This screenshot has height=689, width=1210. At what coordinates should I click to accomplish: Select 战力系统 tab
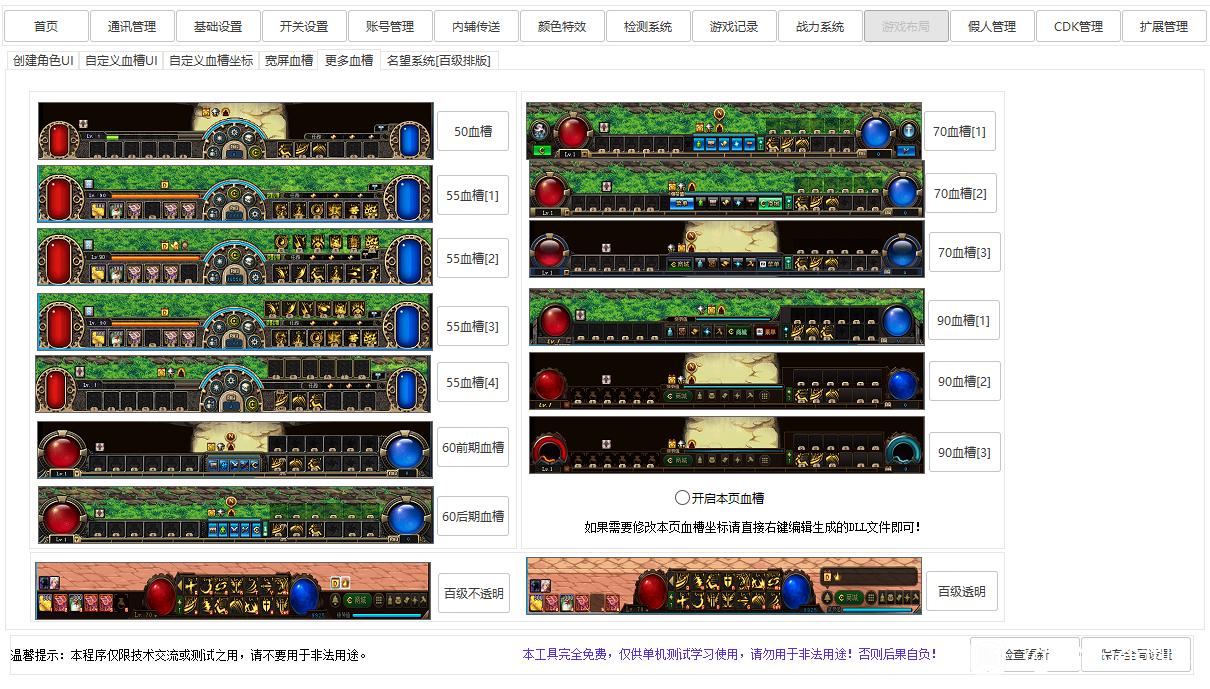(820, 26)
